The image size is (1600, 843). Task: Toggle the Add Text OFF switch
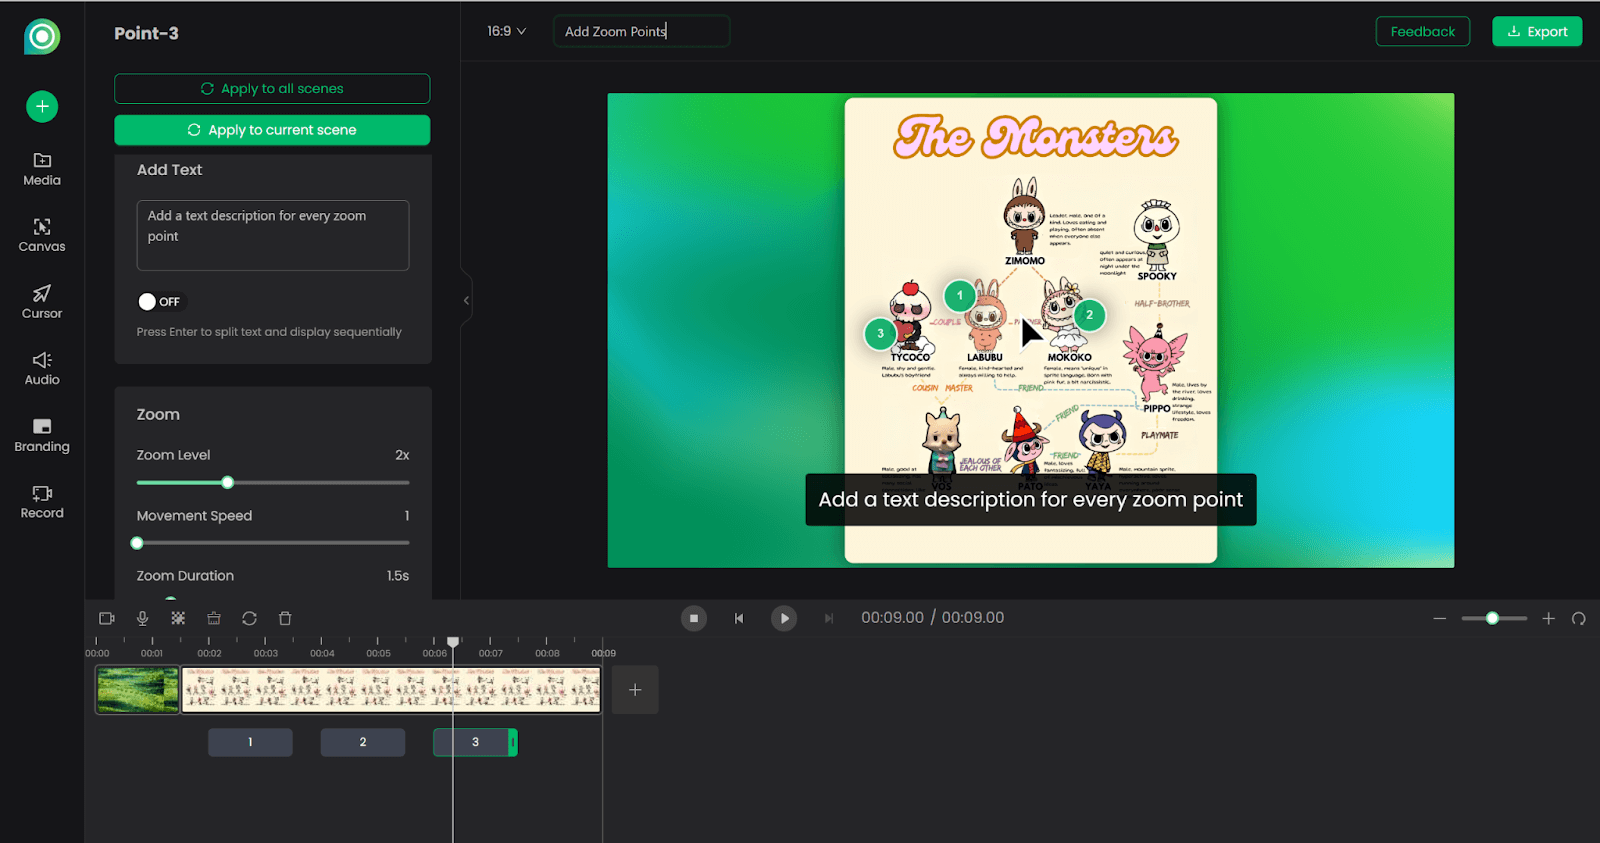[x=161, y=301]
